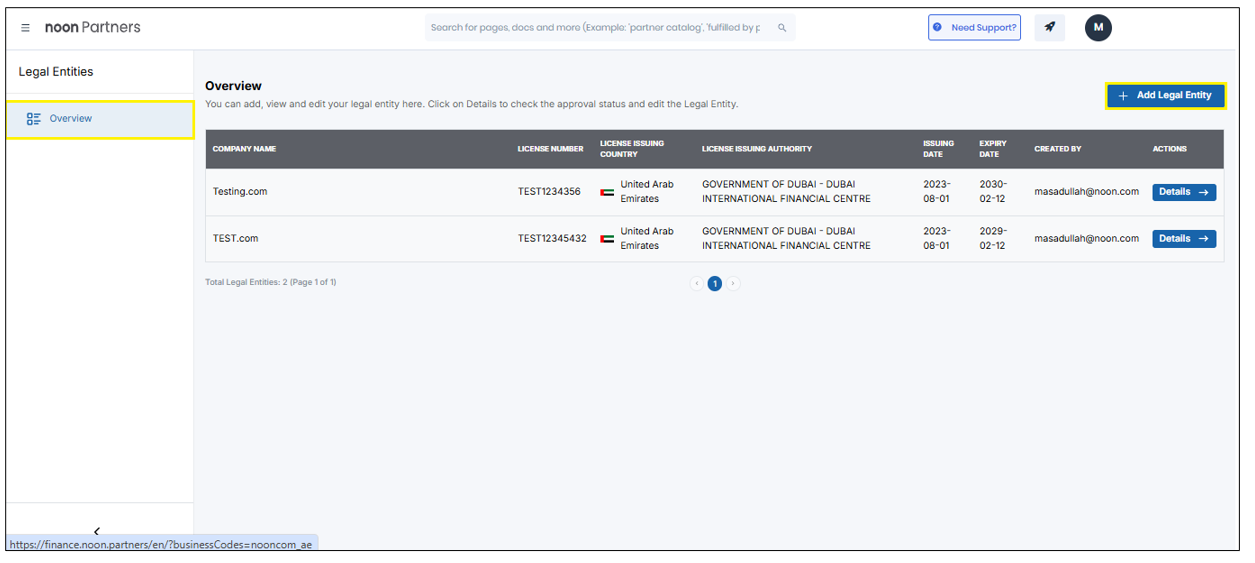Click the noon Partners logo
The width and height of the screenshot is (1255, 563).
(x=93, y=27)
